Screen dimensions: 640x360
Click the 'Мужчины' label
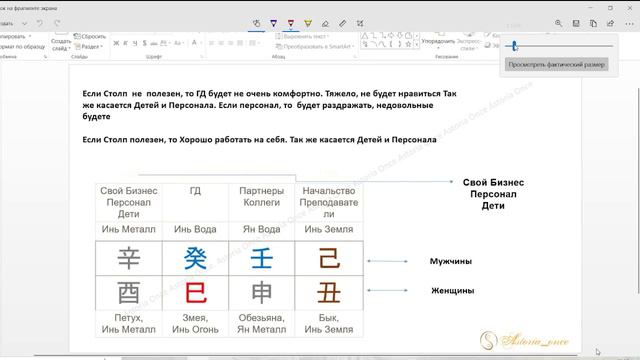coord(451,261)
